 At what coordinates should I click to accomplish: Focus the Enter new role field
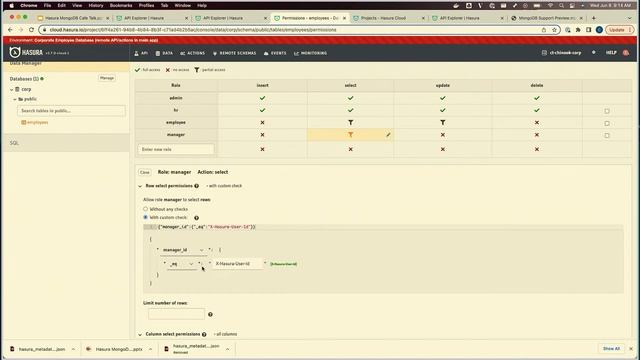point(176,149)
